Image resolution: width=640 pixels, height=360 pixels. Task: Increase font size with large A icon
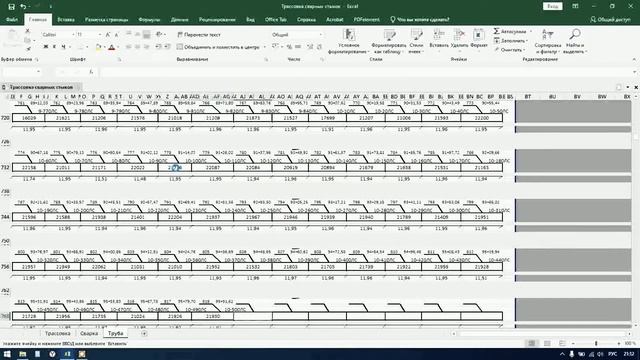coord(108,35)
